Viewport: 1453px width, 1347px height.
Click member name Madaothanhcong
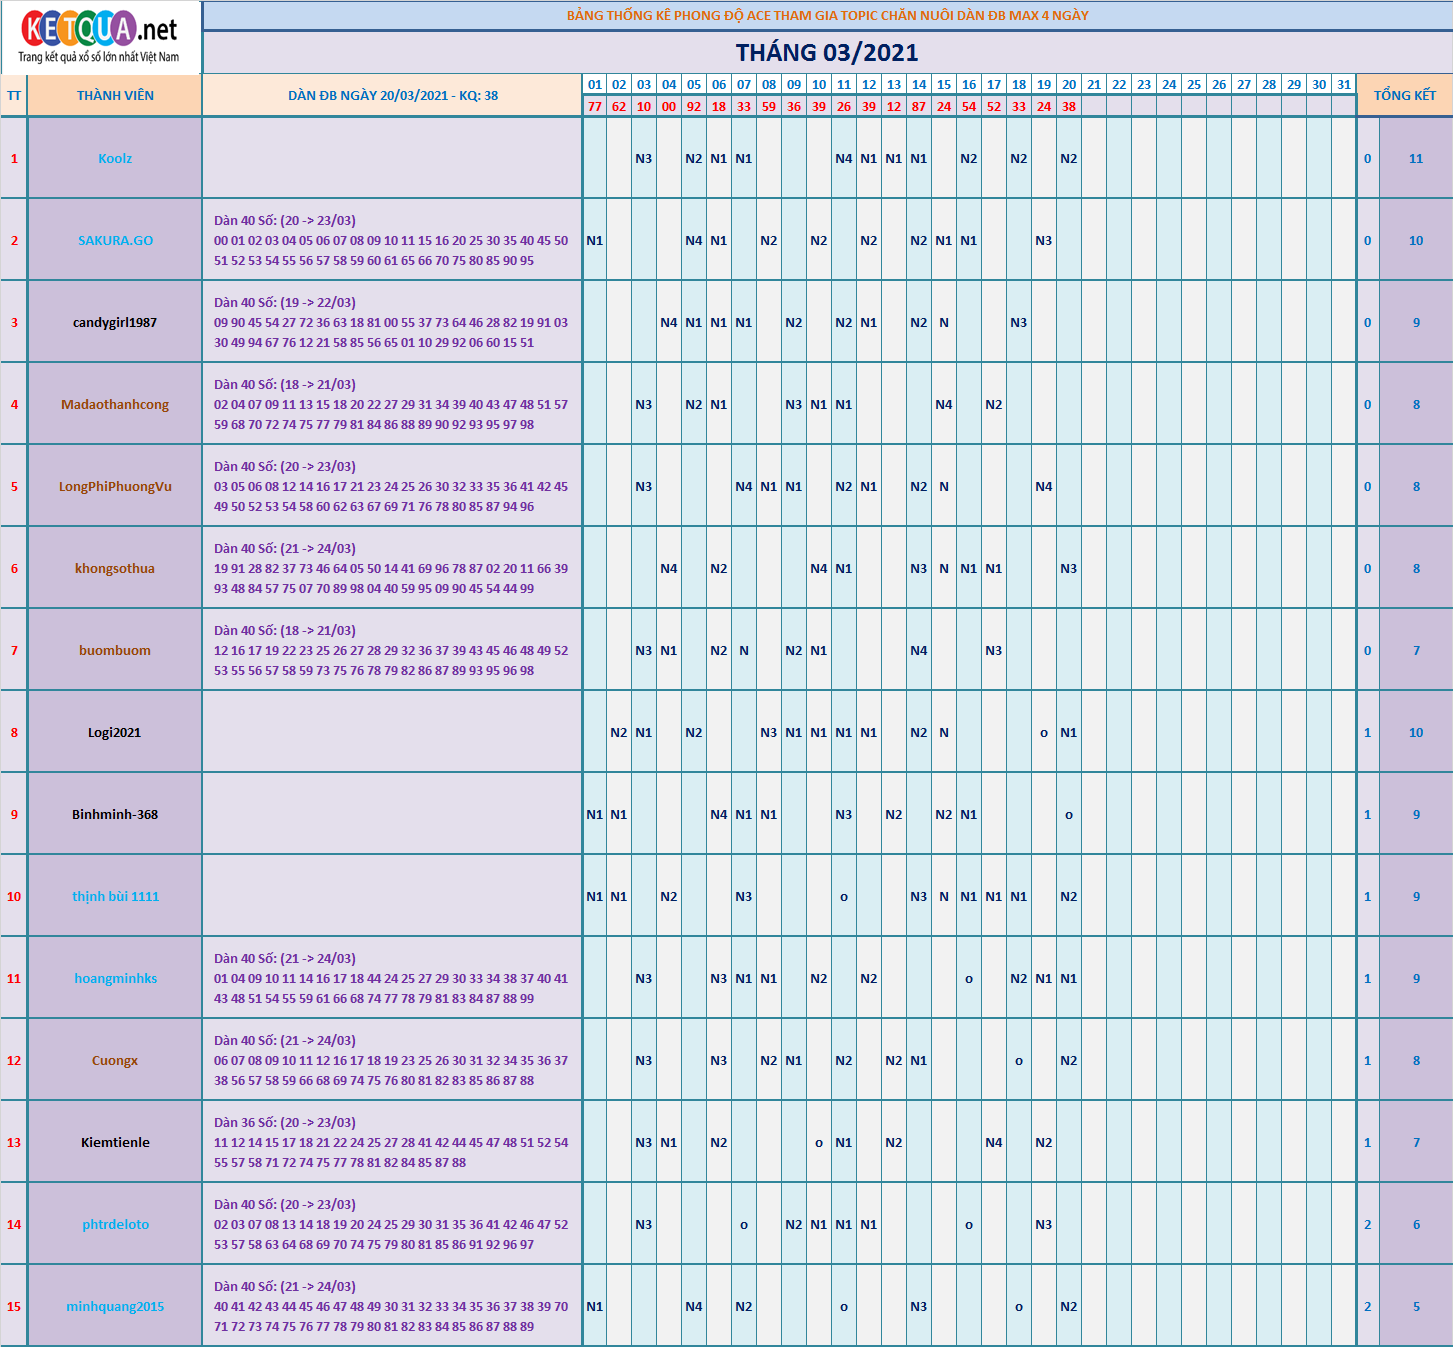[x=115, y=404]
